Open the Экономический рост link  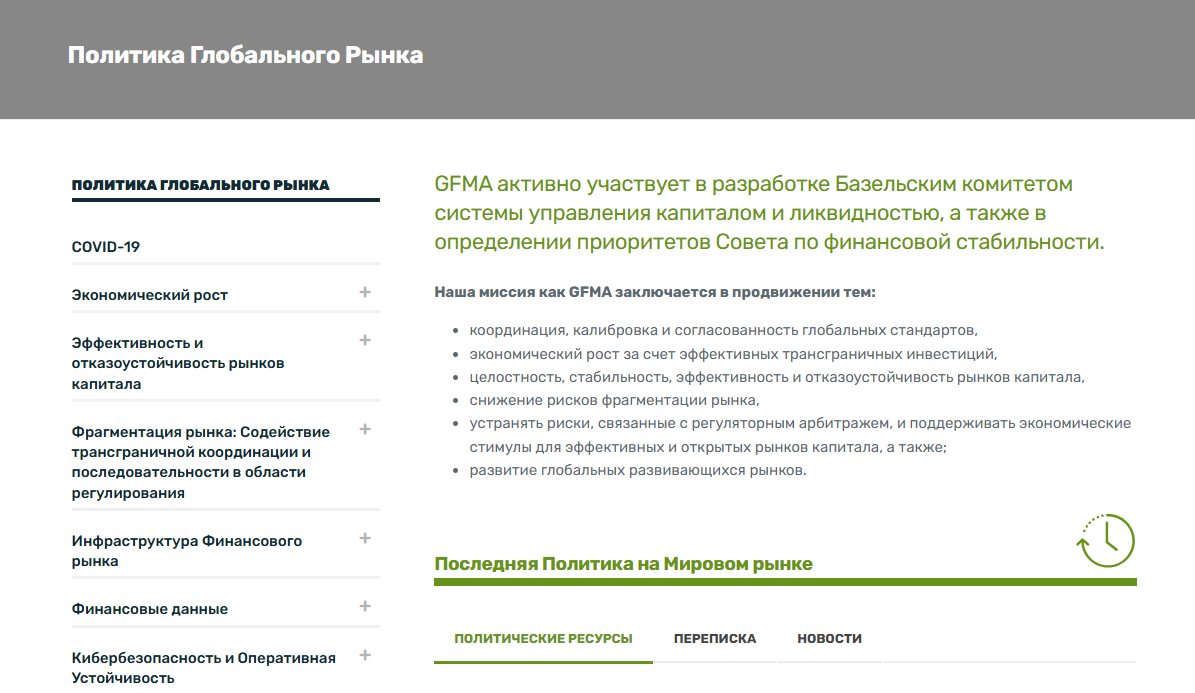click(149, 295)
